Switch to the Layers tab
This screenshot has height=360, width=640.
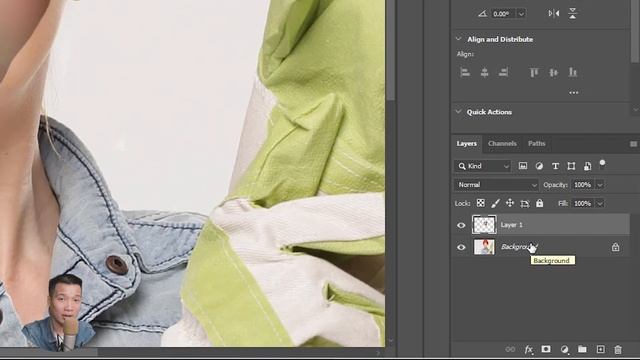(467, 144)
